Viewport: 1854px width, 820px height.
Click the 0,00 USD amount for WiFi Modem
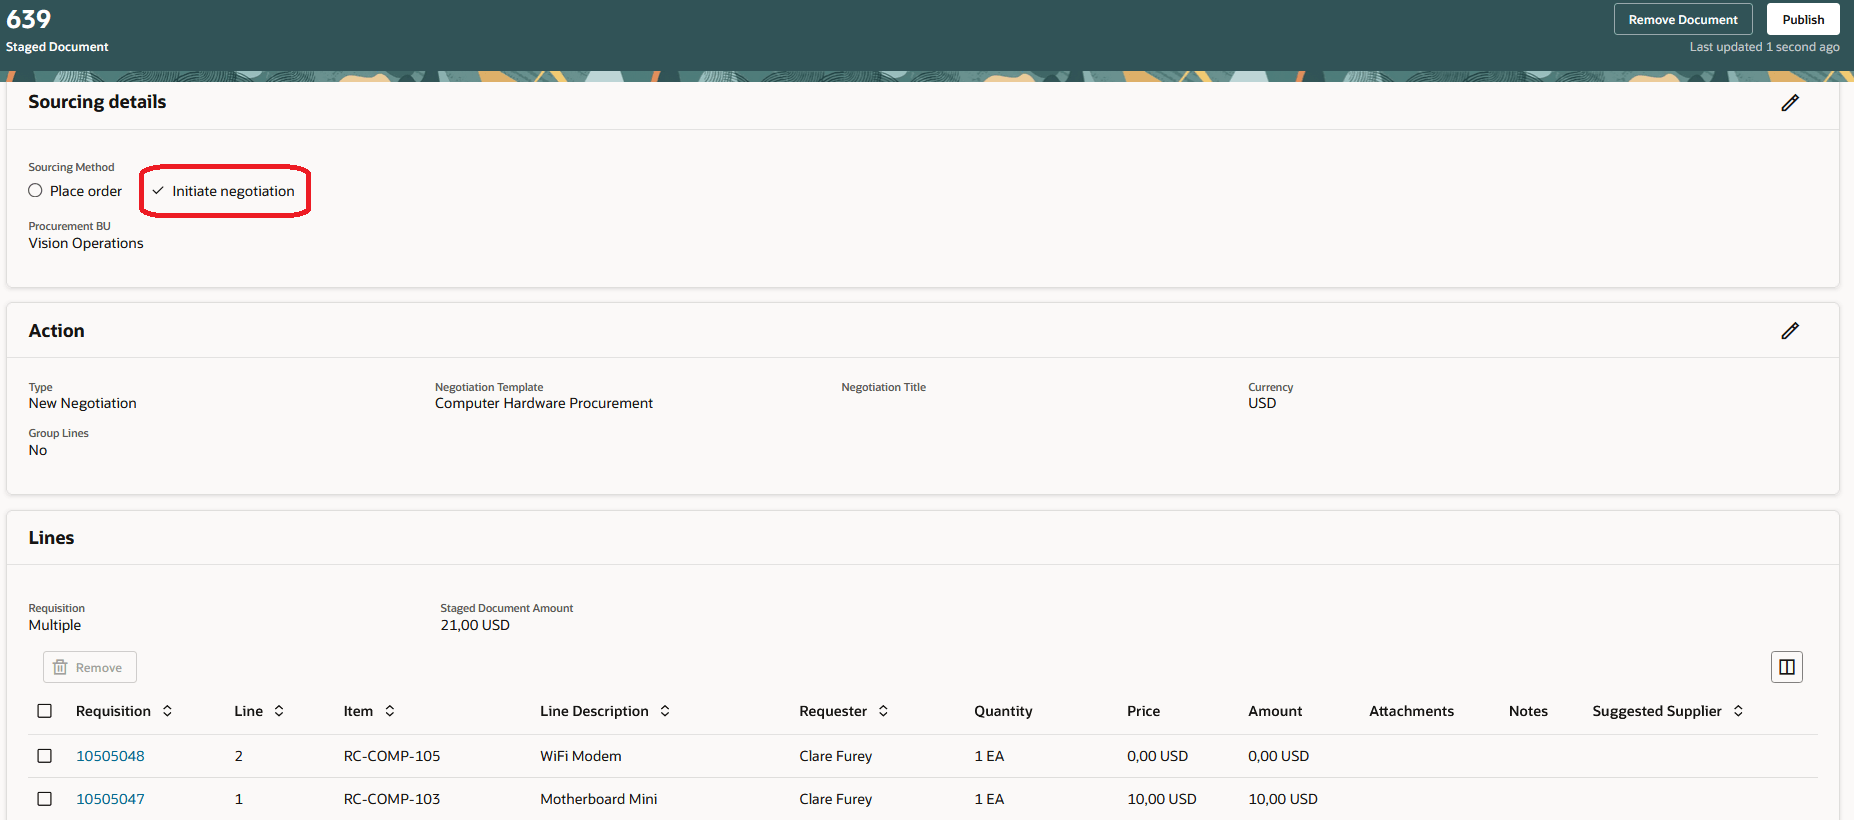pyautogui.click(x=1278, y=756)
